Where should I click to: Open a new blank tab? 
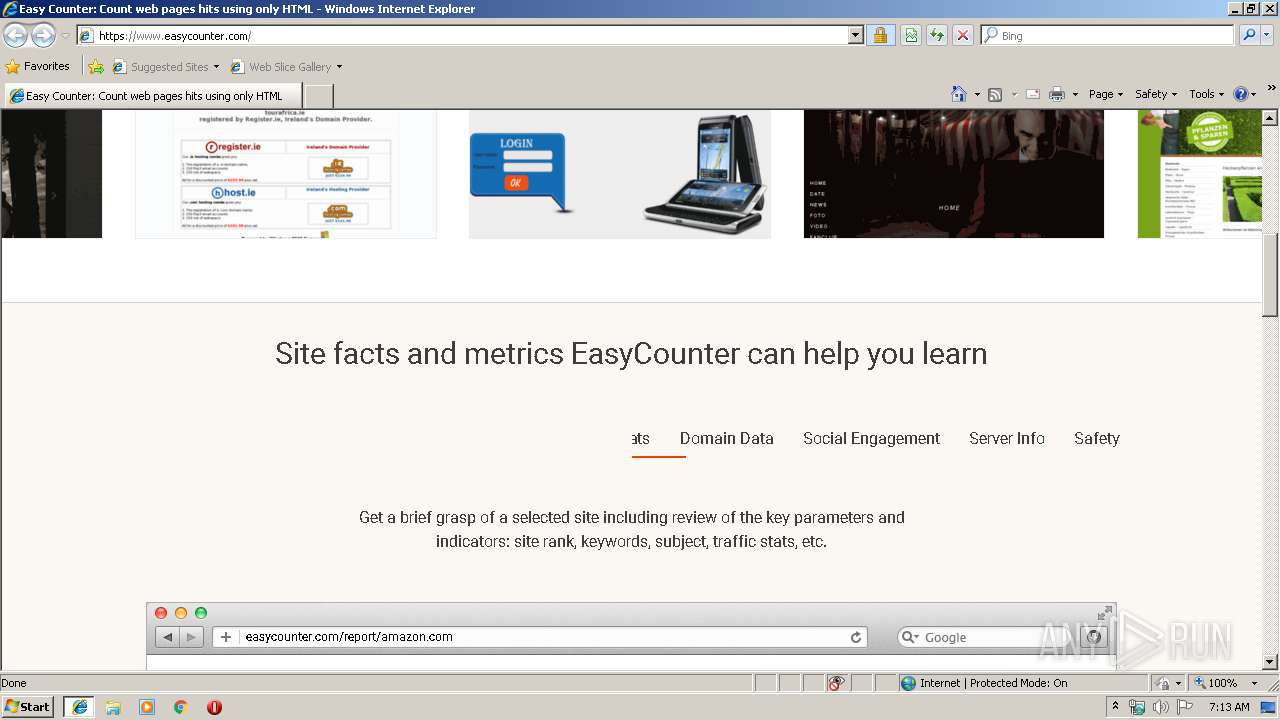point(318,96)
